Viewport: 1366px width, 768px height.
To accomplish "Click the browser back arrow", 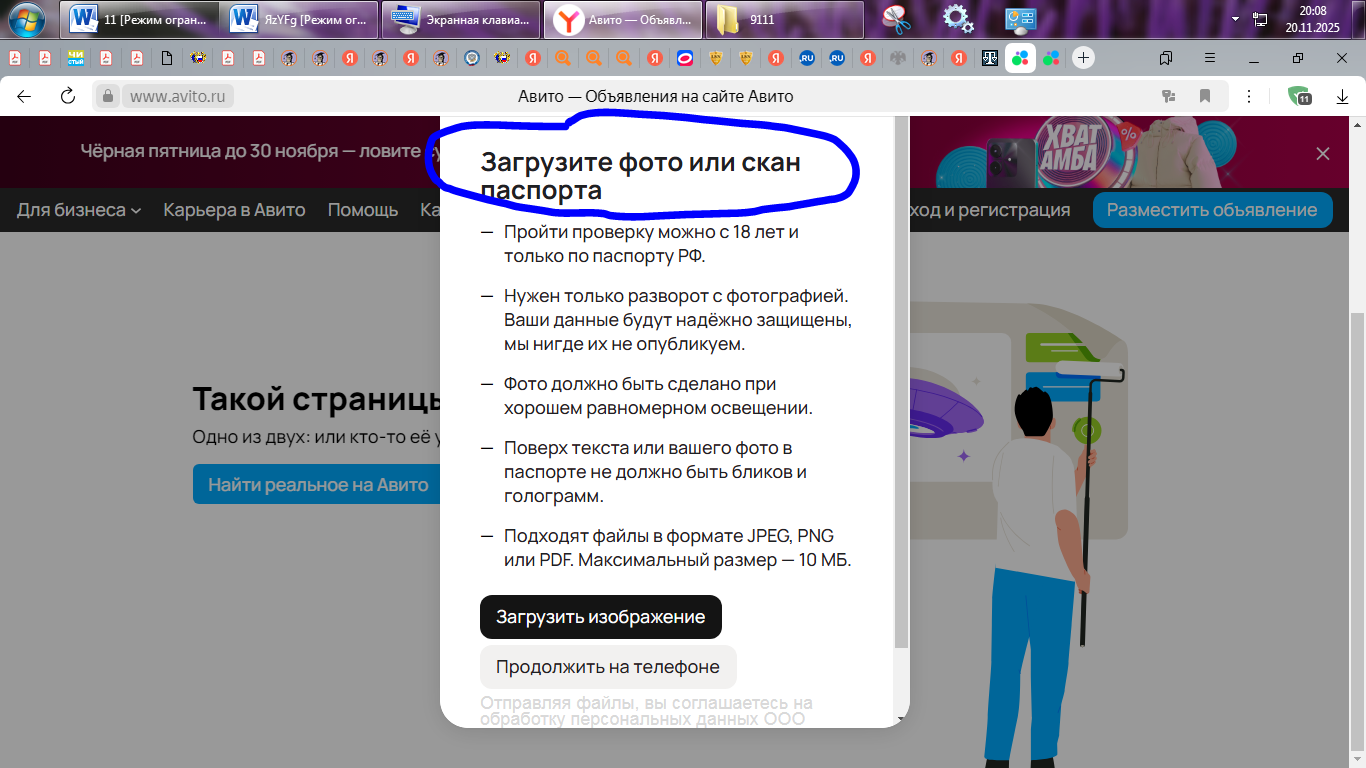I will (24, 95).
